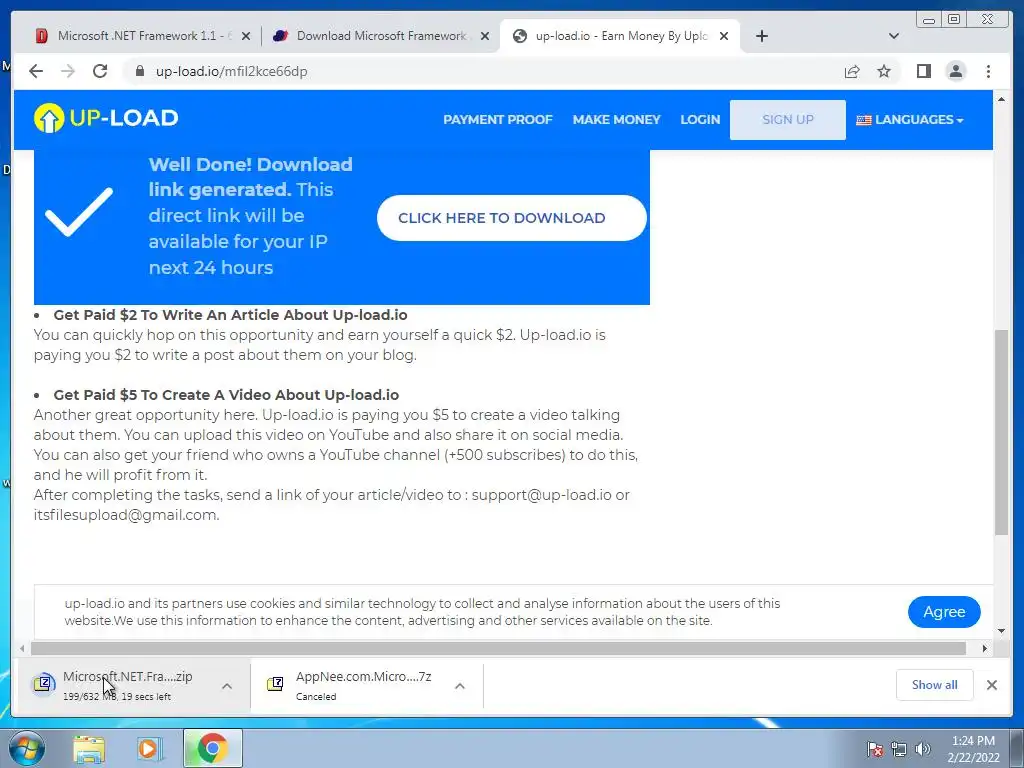Click the Microsoft.NET.Fra zip file icon

click(44, 684)
